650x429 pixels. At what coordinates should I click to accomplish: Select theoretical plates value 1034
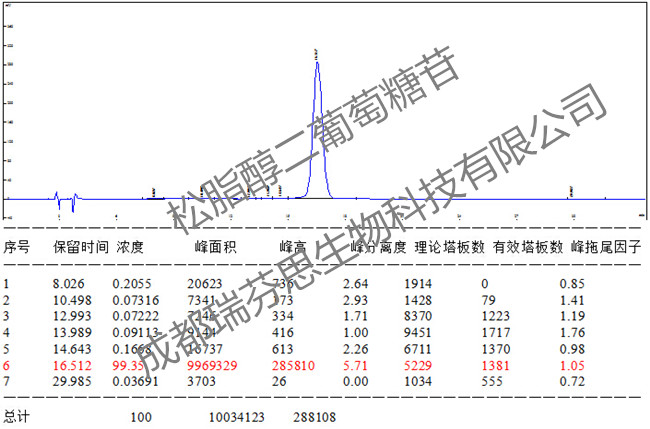click(x=418, y=381)
